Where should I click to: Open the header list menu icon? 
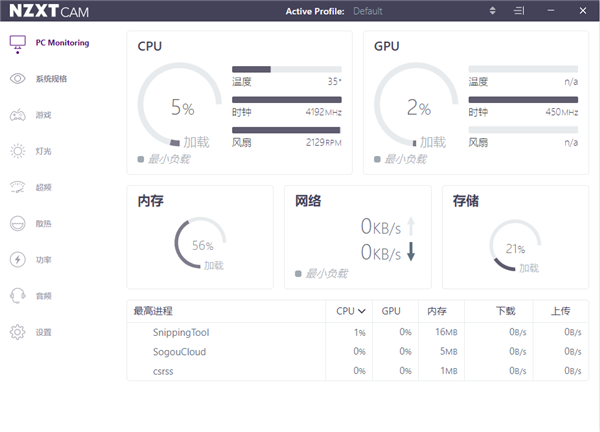point(519,11)
